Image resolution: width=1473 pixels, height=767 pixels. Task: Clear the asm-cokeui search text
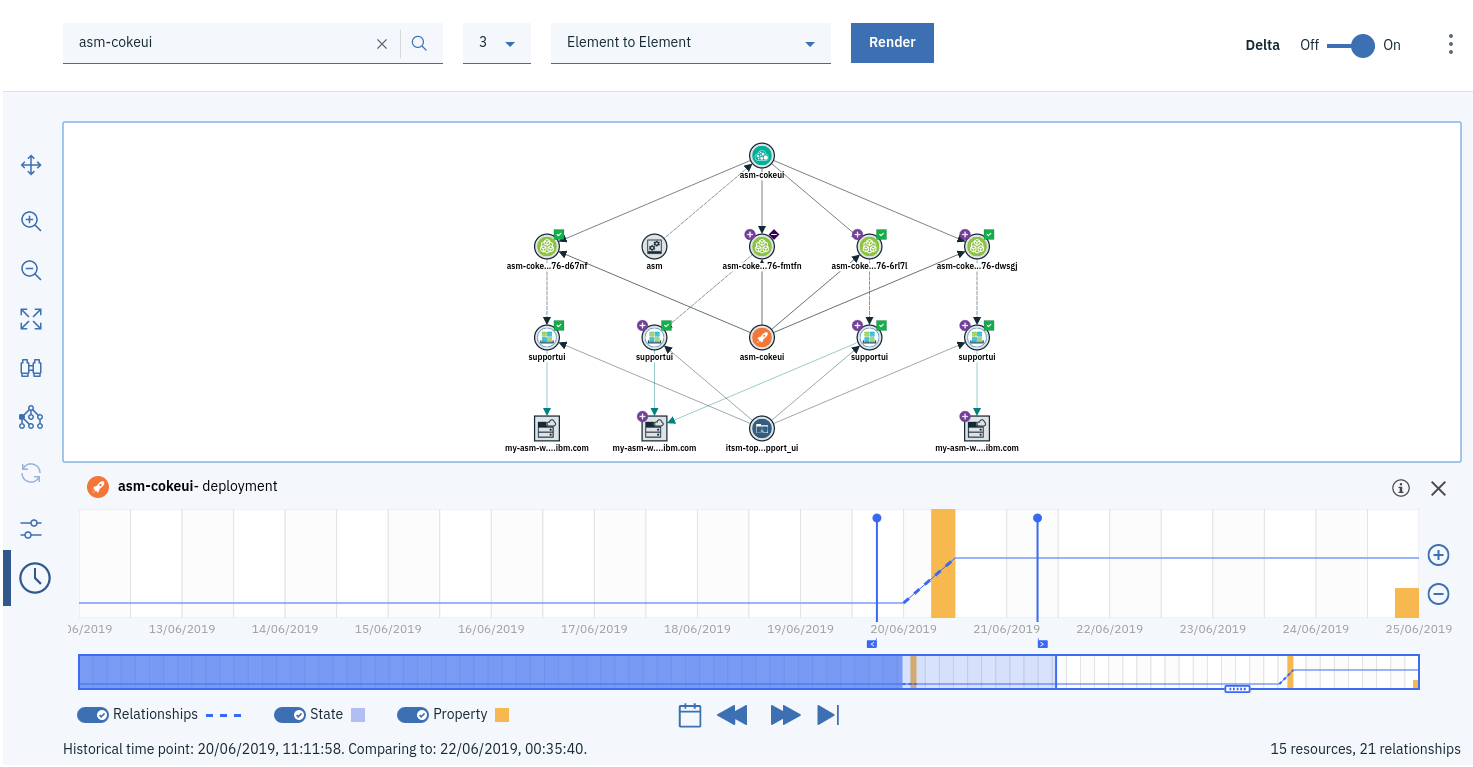pyautogui.click(x=382, y=43)
